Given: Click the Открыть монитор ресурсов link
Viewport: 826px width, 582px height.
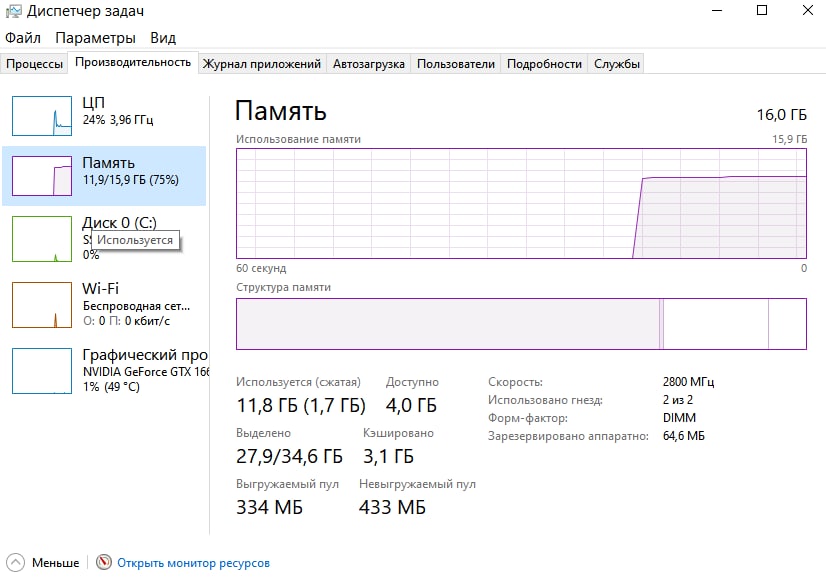Looking at the screenshot, I should coord(193,563).
